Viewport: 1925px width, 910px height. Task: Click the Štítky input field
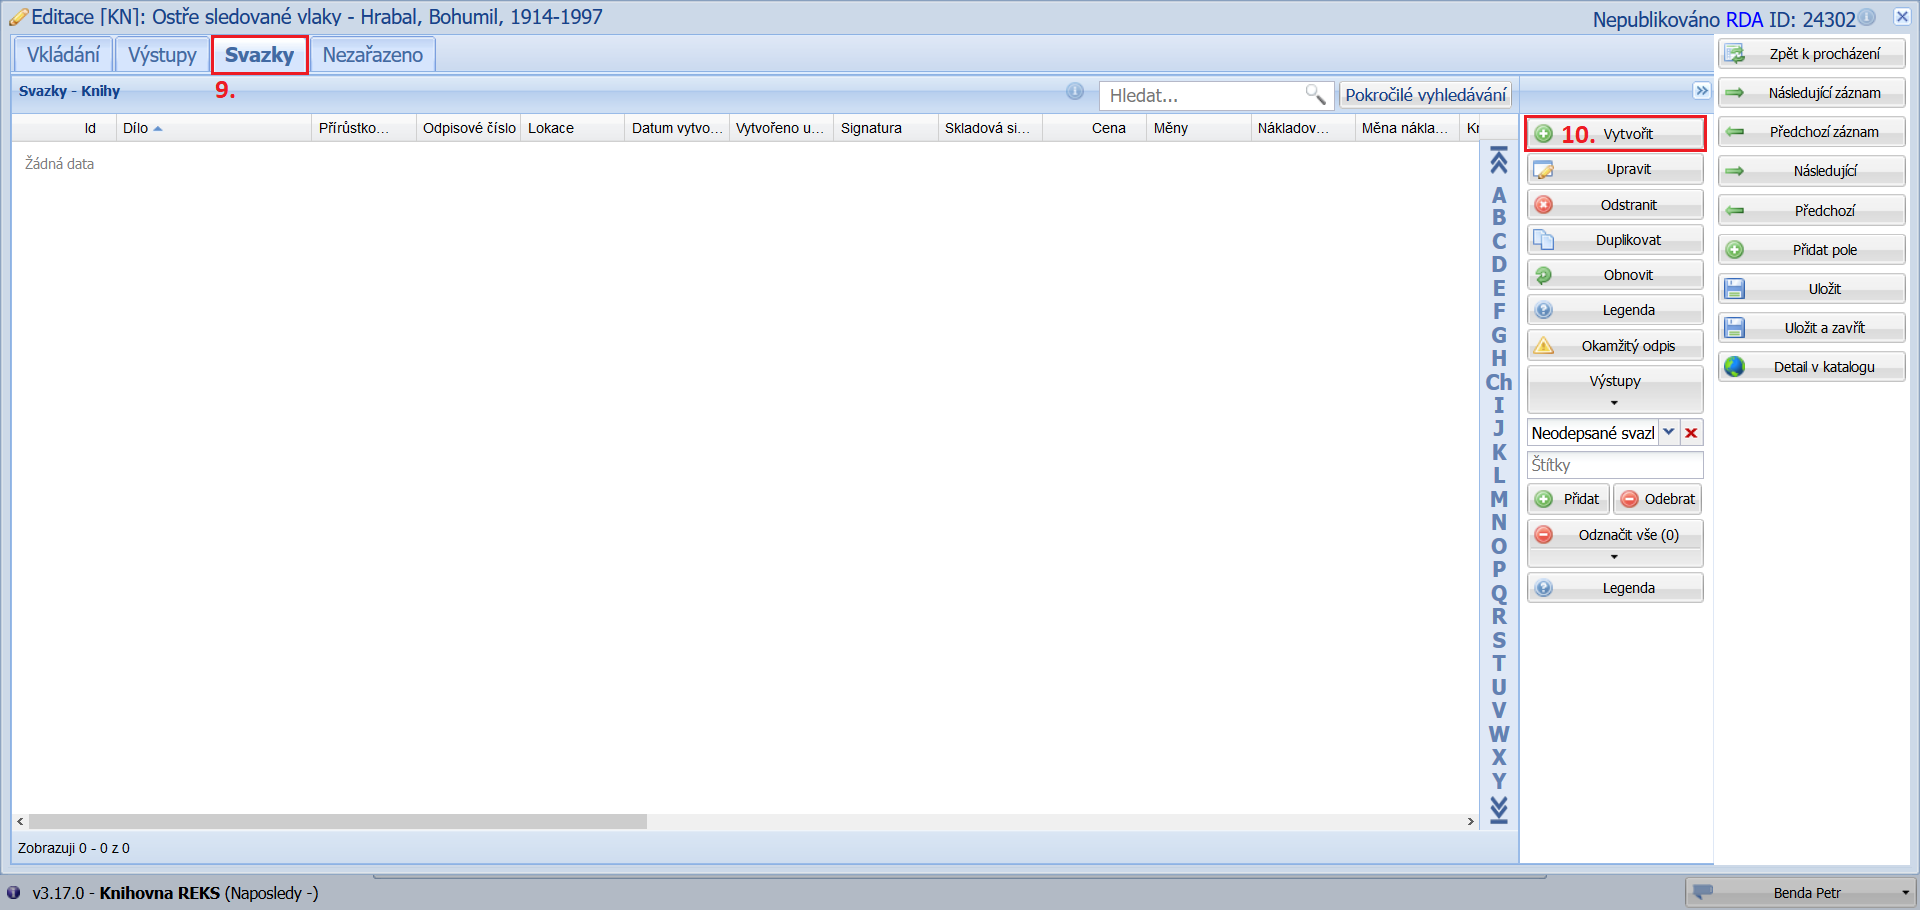click(1615, 465)
